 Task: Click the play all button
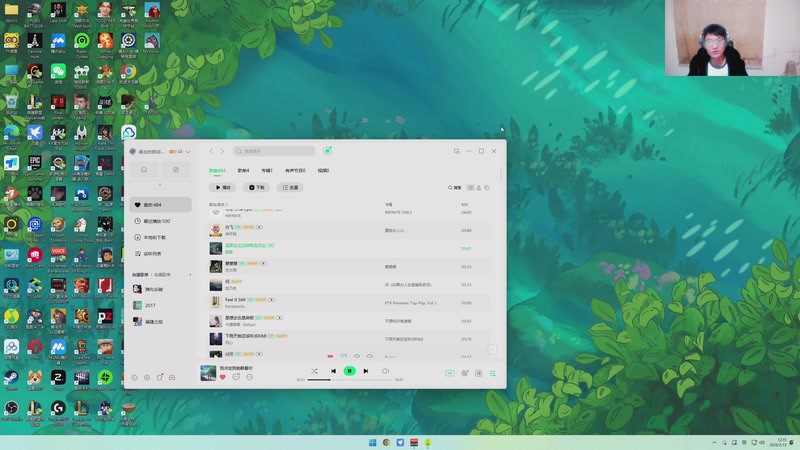[222, 187]
